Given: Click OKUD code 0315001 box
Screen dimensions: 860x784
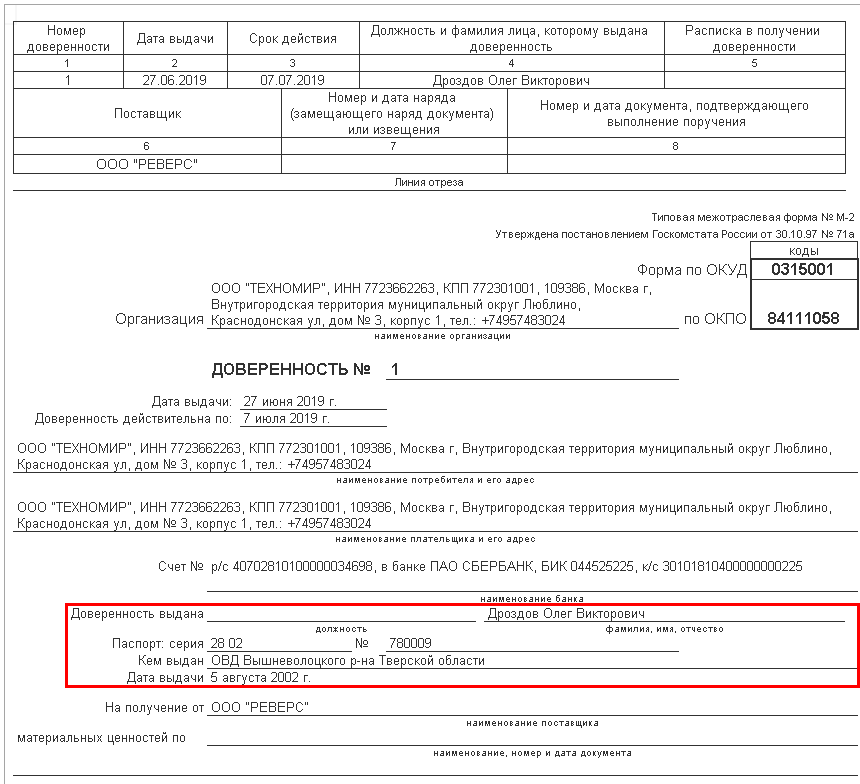Looking at the screenshot, I should pos(804,269).
